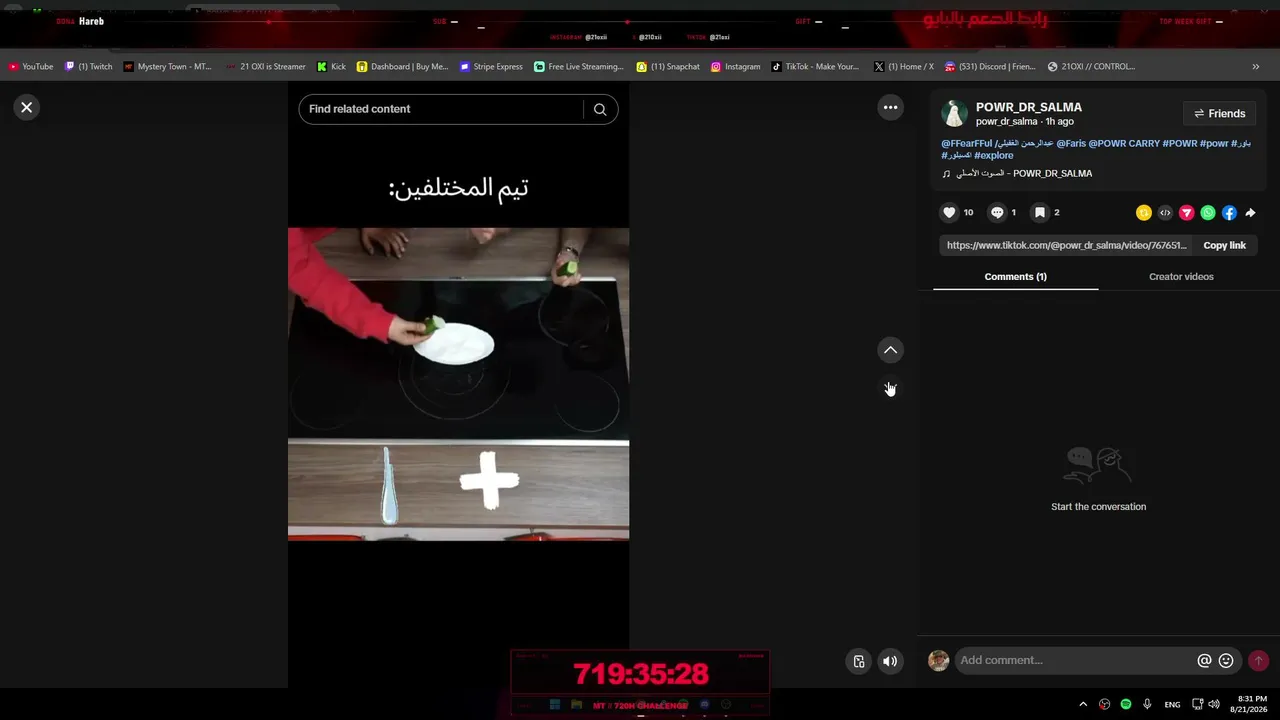Like the video with heart icon
1280x720 pixels.
(x=950, y=212)
